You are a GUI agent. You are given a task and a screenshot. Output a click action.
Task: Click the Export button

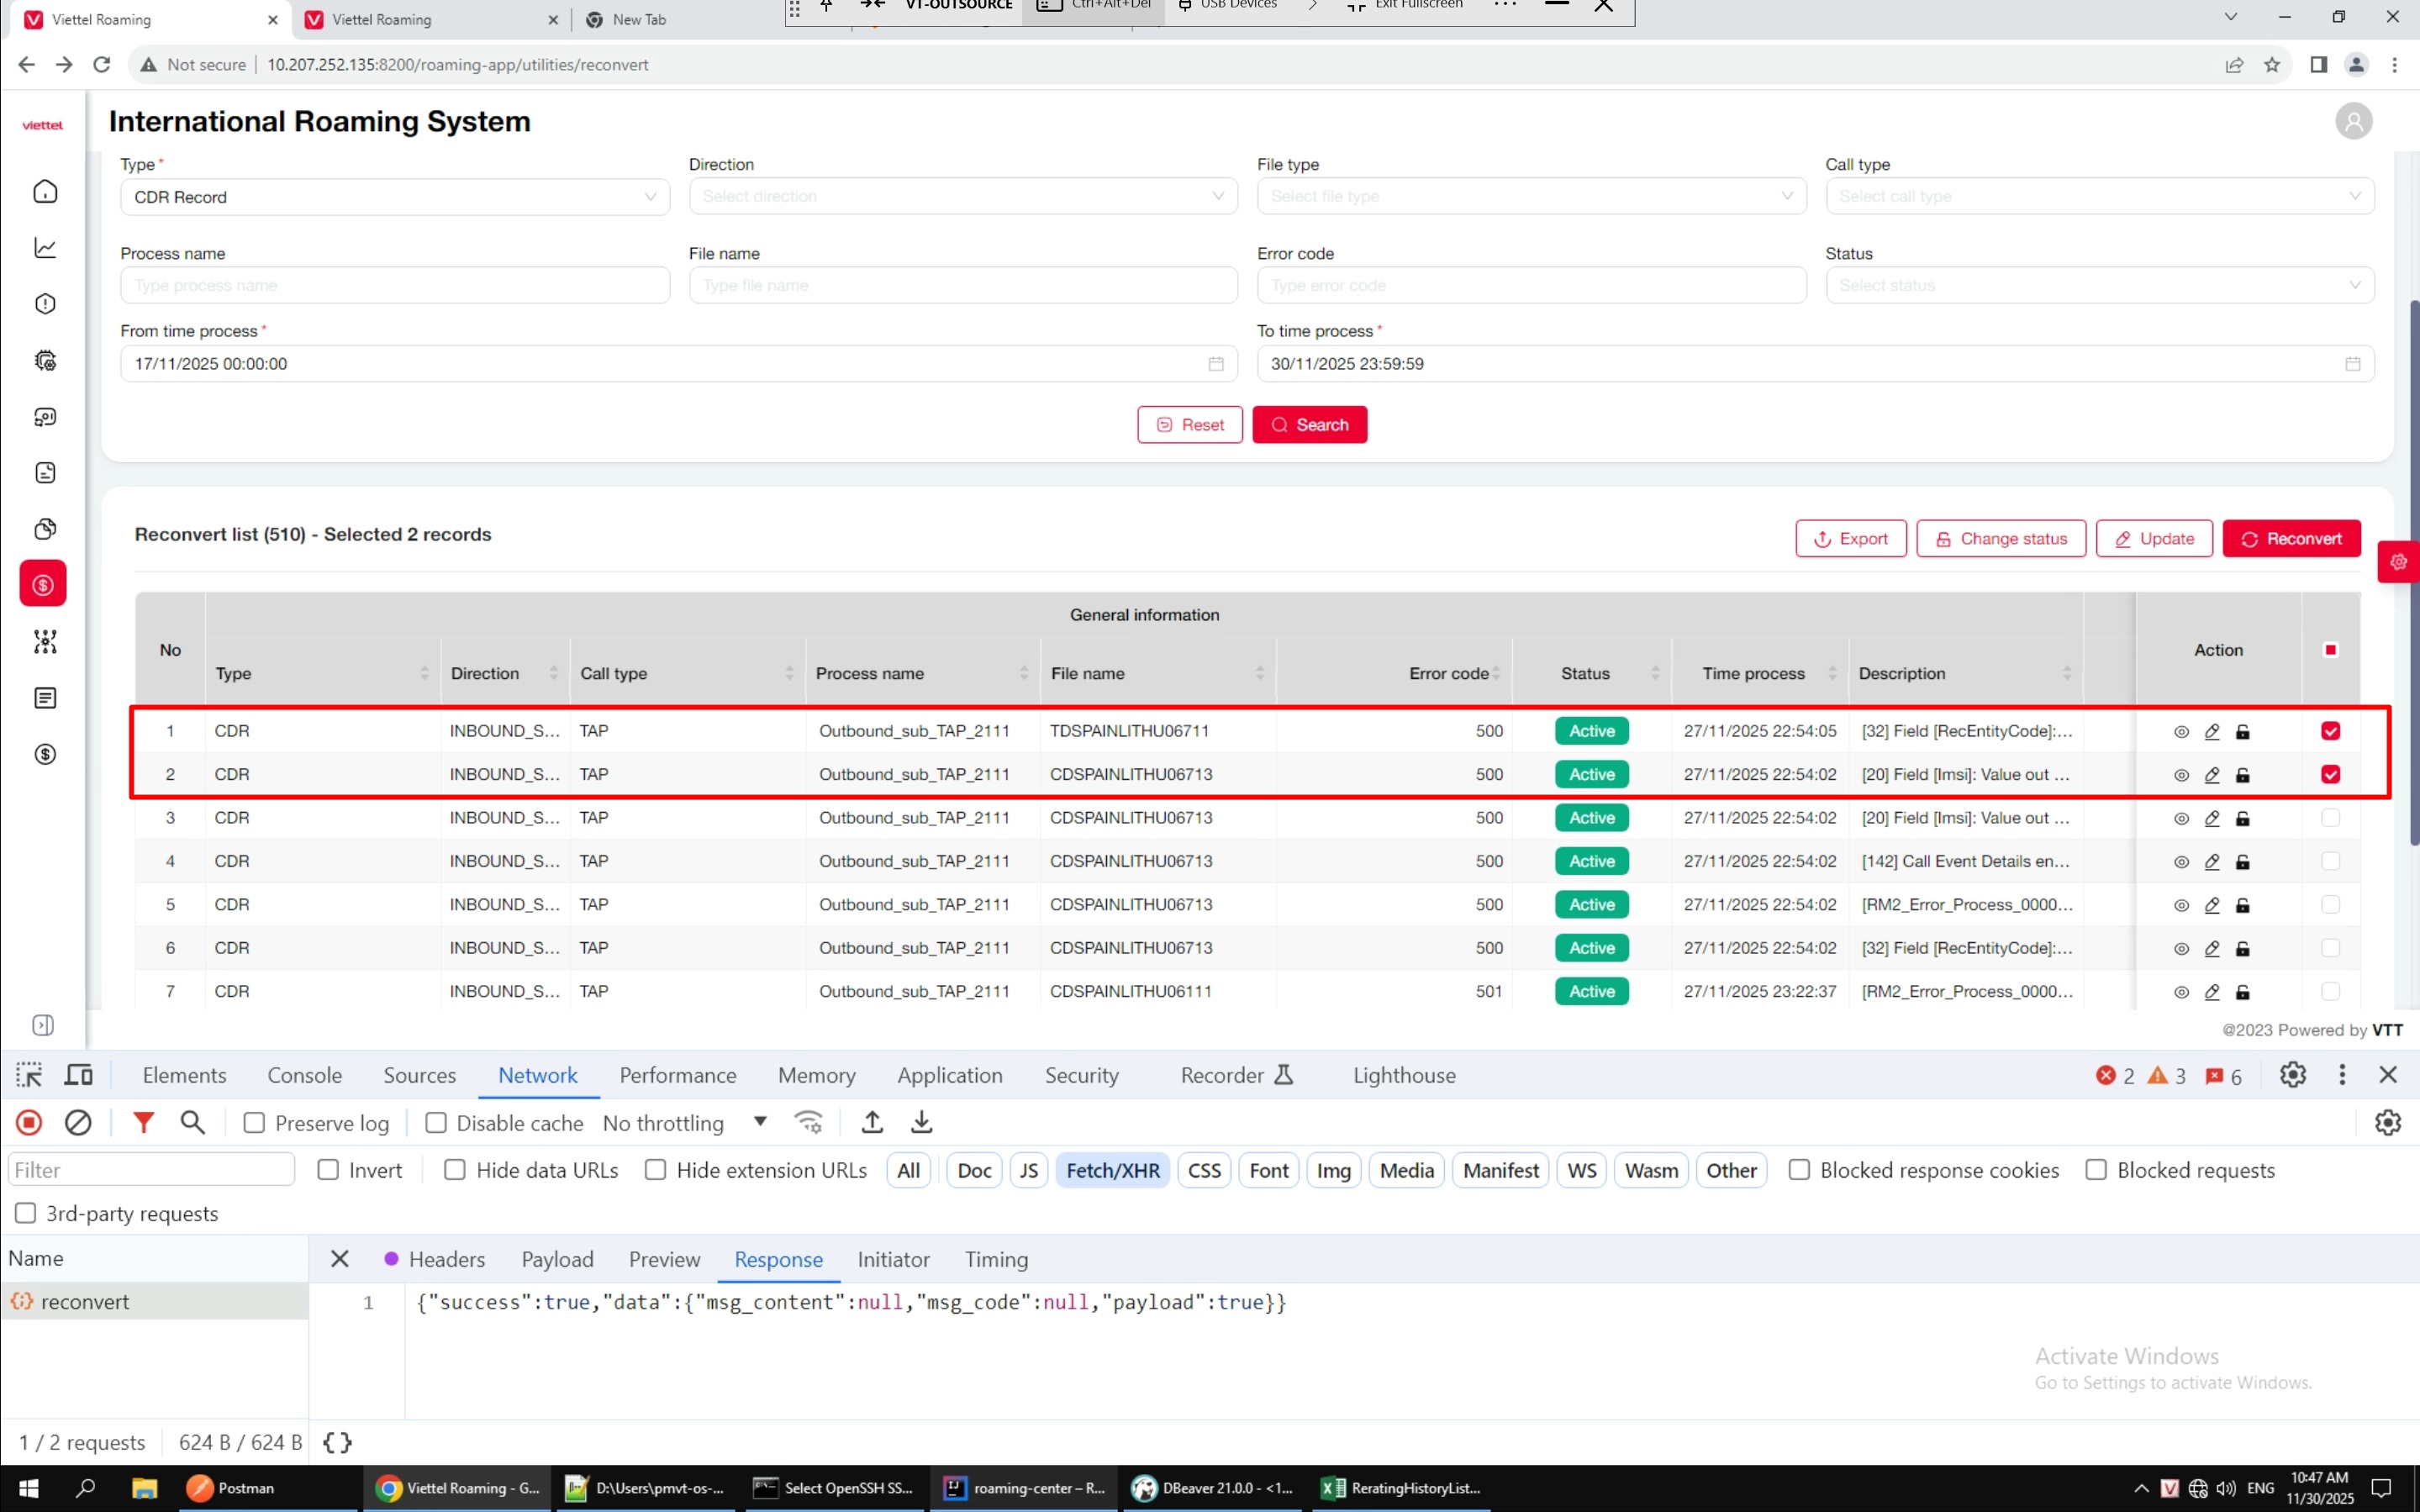pos(1850,538)
